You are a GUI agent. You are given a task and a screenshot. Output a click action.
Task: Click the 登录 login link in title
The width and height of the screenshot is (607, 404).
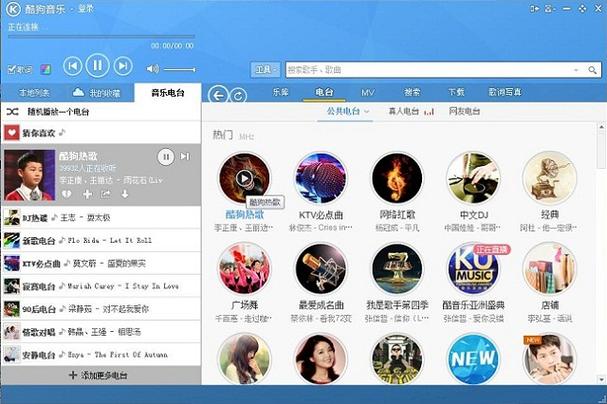coord(86,9)
